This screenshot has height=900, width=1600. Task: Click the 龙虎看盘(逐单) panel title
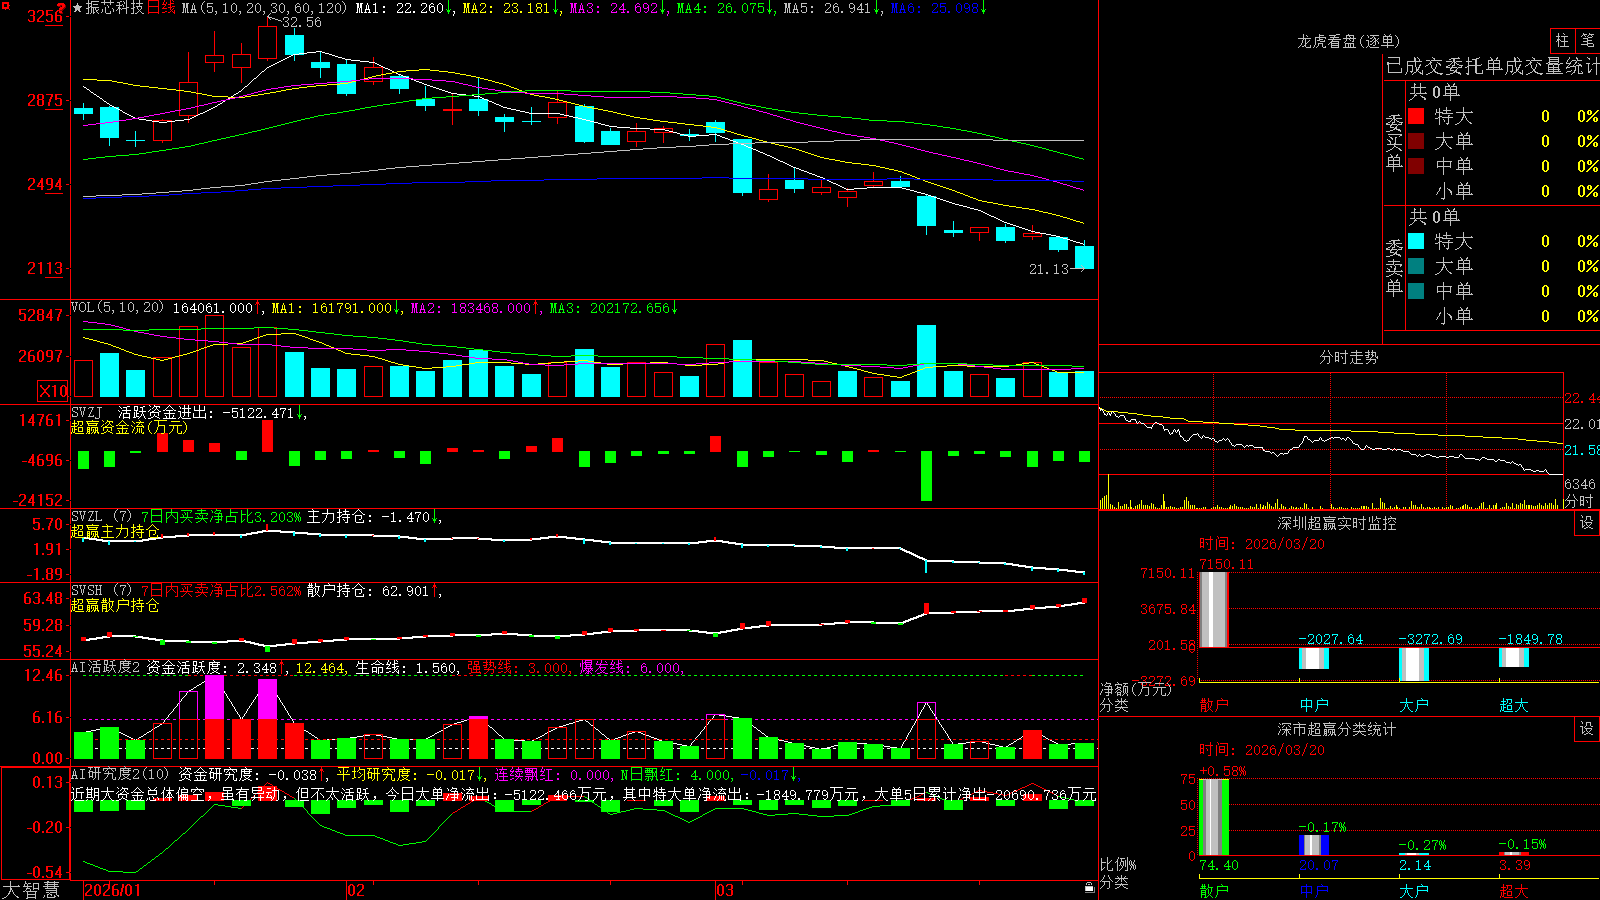1348,41
